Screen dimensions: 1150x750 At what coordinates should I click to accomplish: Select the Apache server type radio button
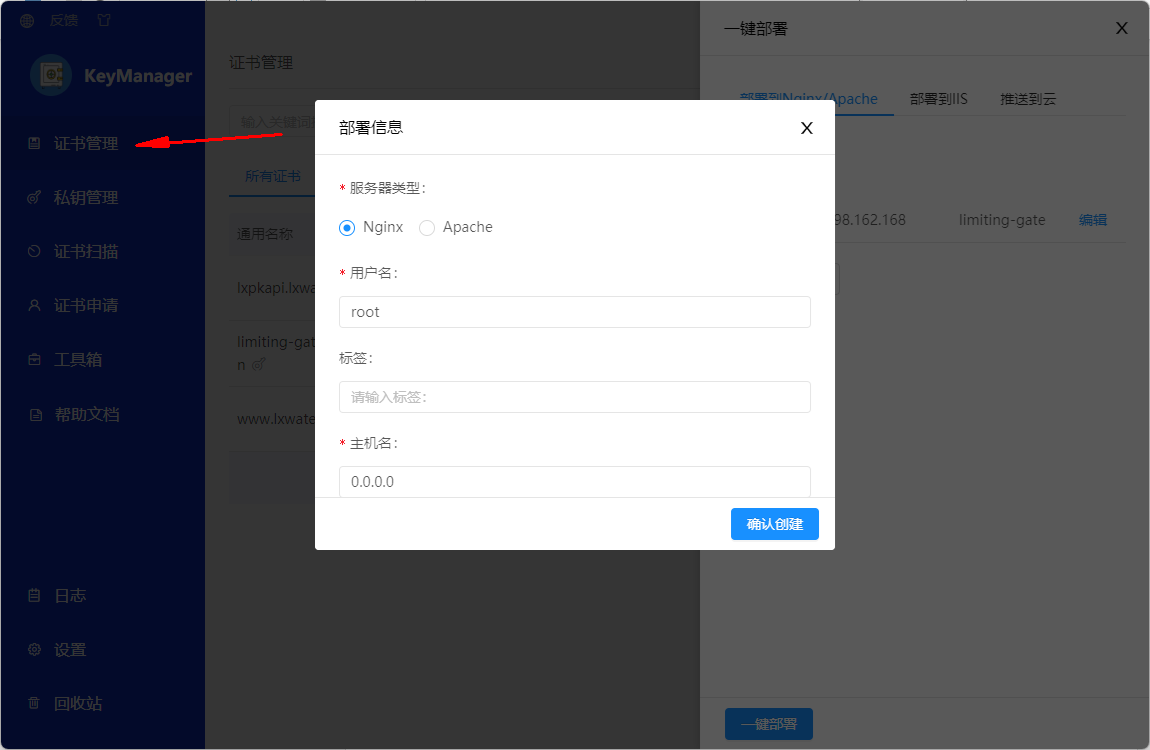pyautogui.click(x=427, y=227)
